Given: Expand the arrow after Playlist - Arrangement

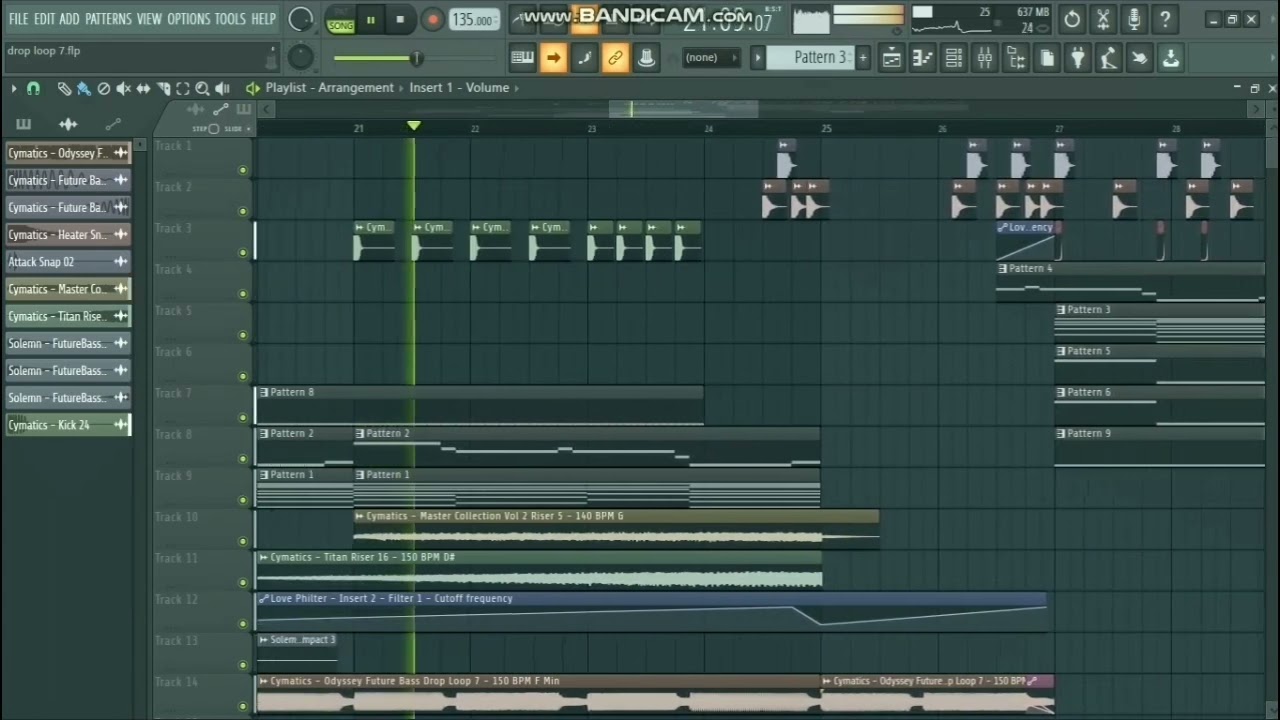Looking at the screenshot, I should point(401,88).
